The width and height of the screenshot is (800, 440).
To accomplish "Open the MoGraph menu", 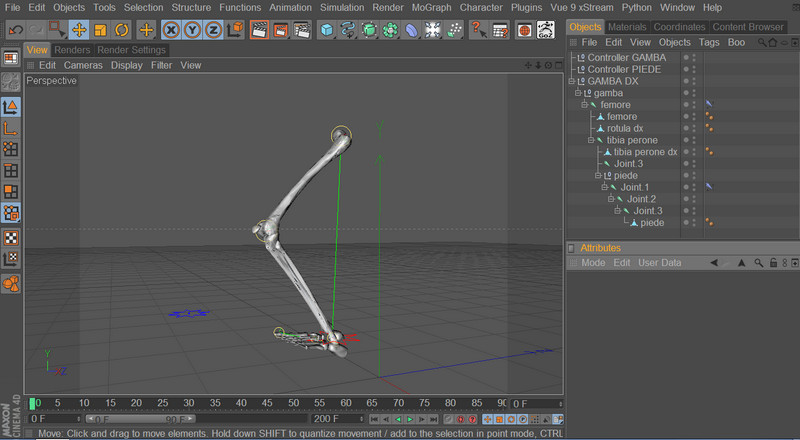I will pyautogui.click(x=432, y=8).
